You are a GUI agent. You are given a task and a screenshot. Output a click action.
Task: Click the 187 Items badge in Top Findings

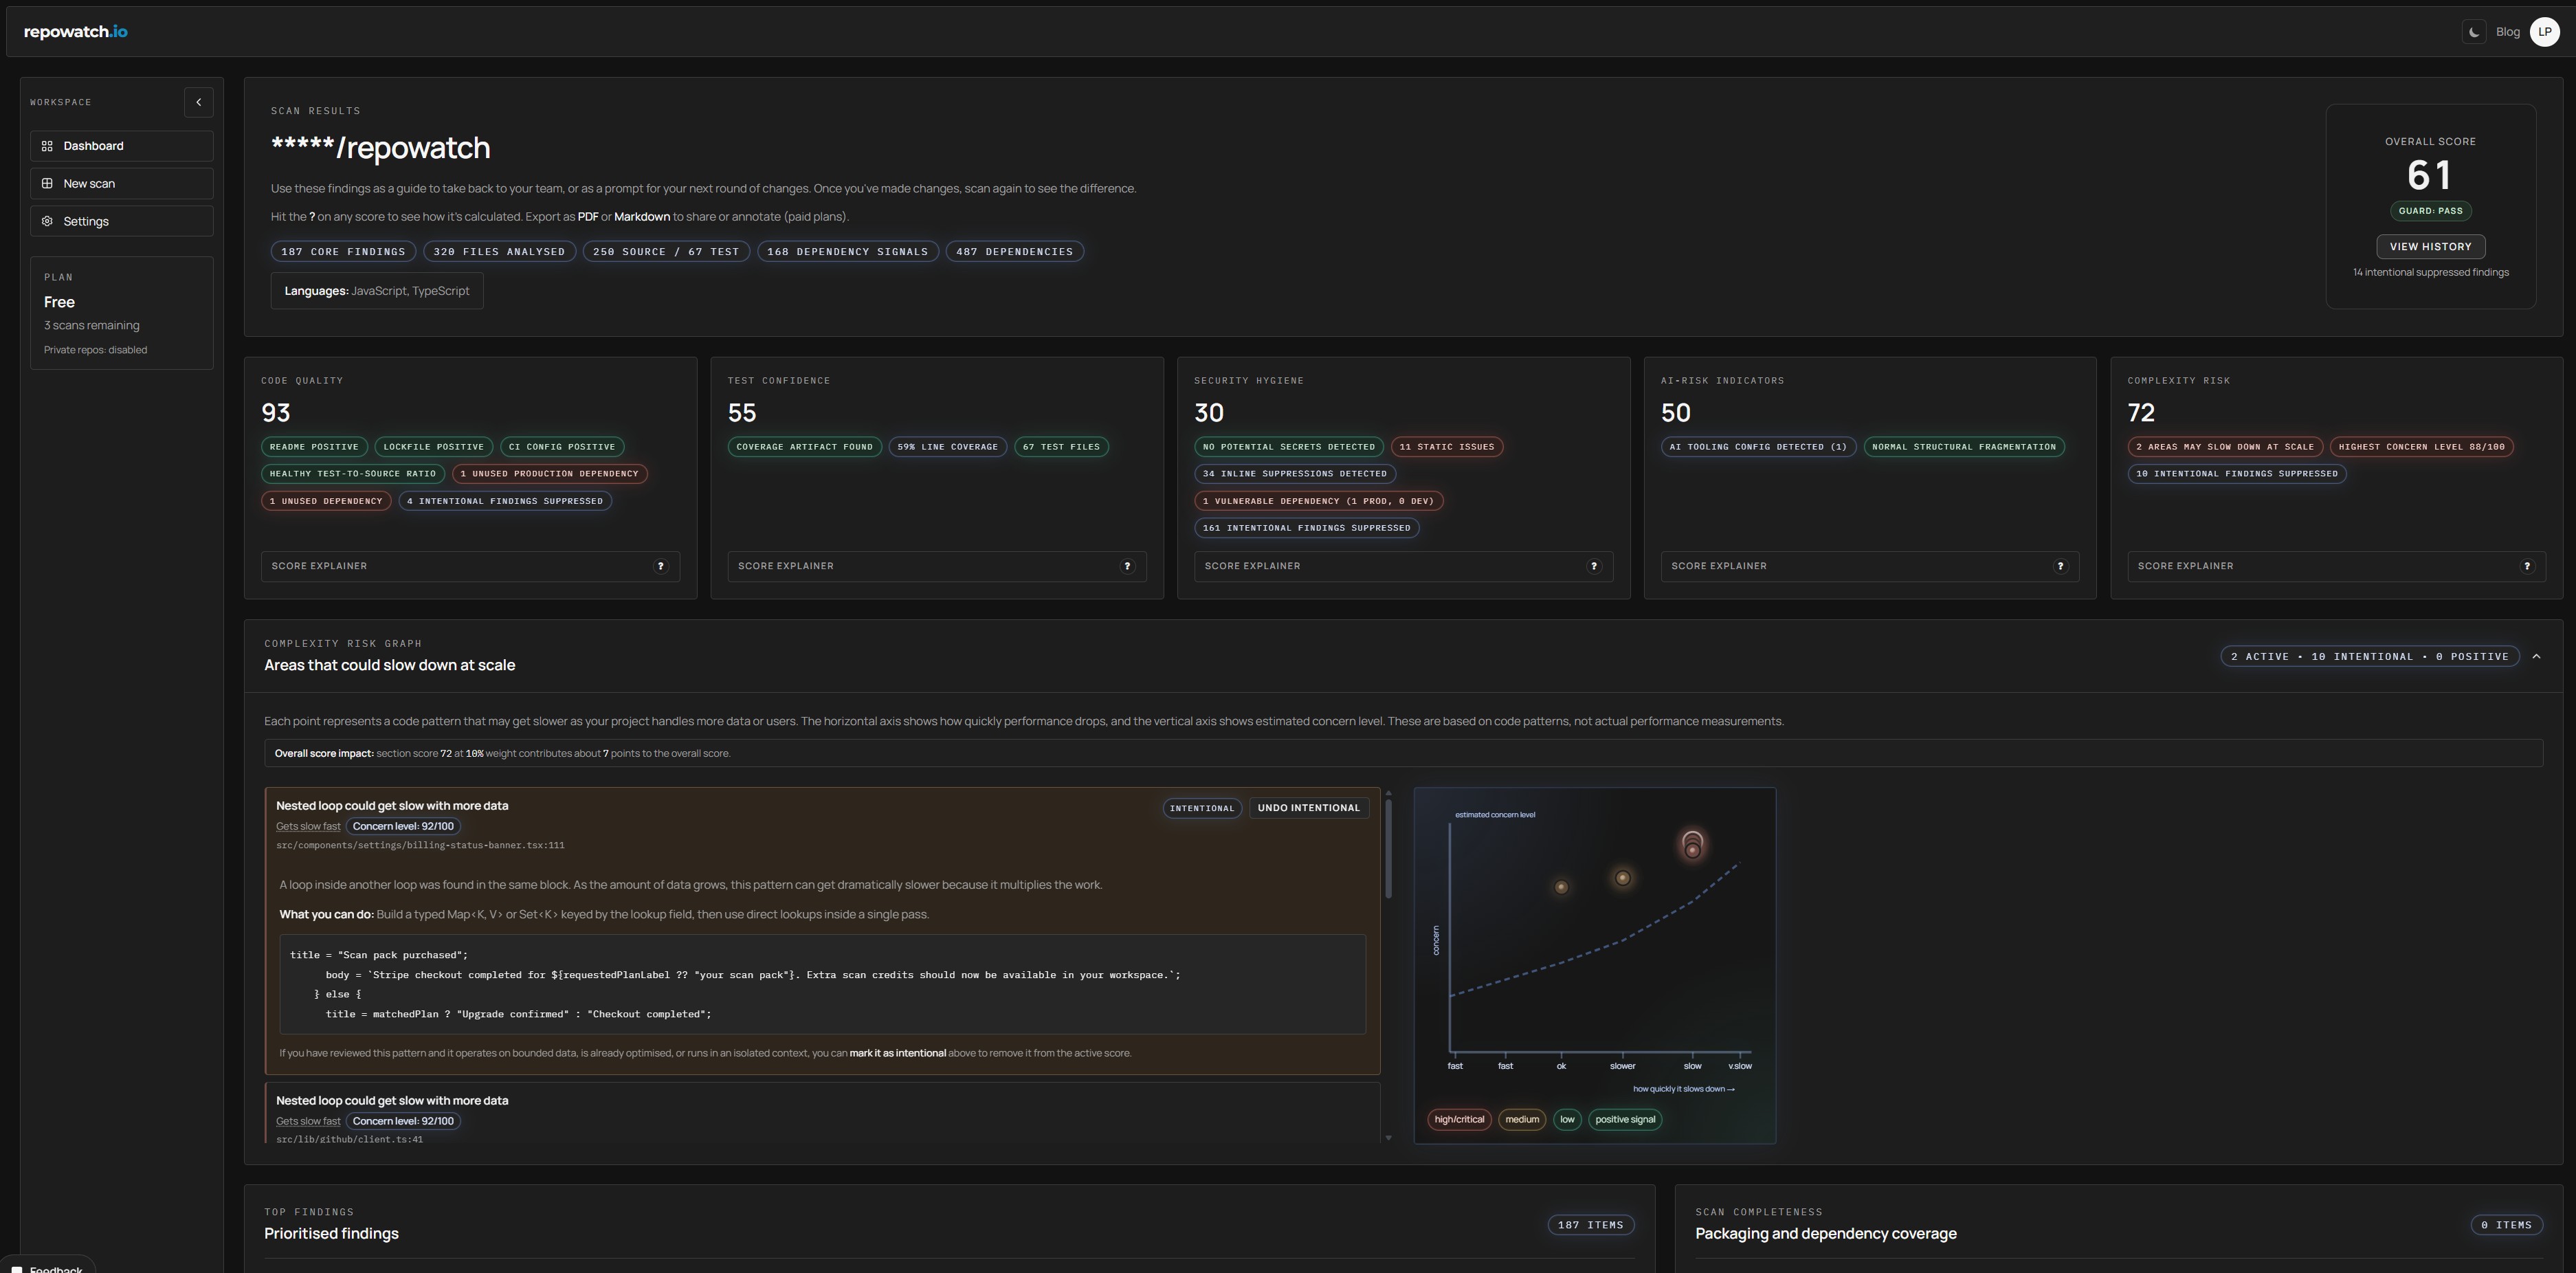click(x=1590, y=1225)
